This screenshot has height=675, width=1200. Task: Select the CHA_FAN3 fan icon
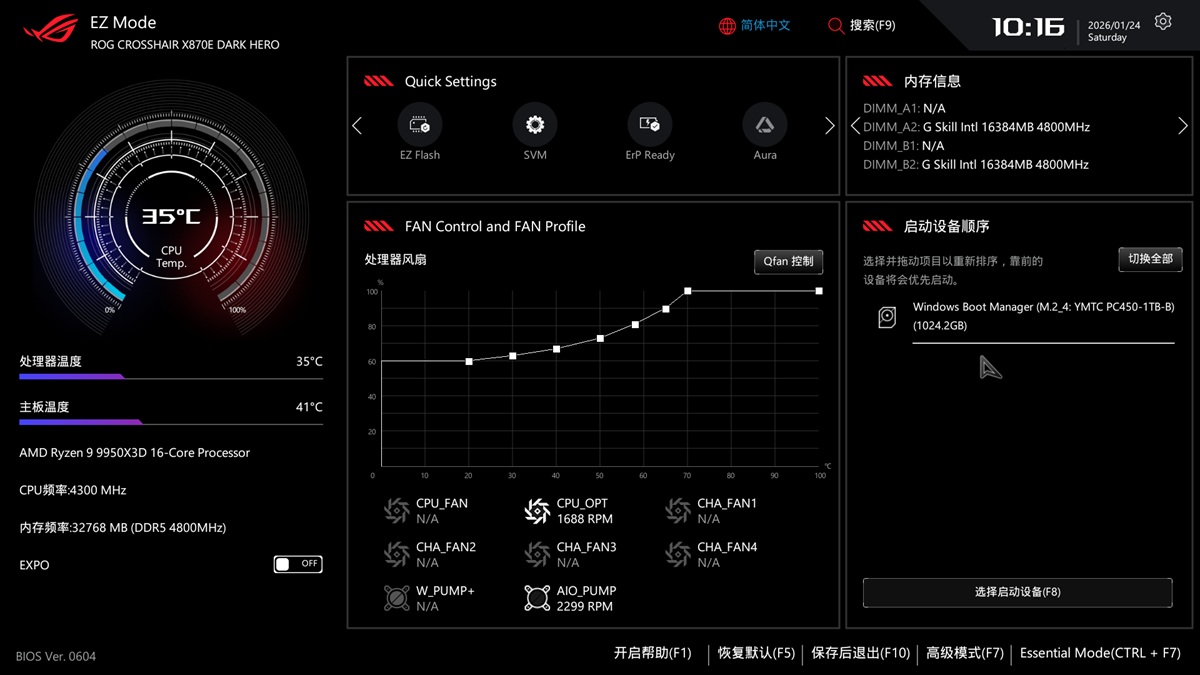(537, 554)
